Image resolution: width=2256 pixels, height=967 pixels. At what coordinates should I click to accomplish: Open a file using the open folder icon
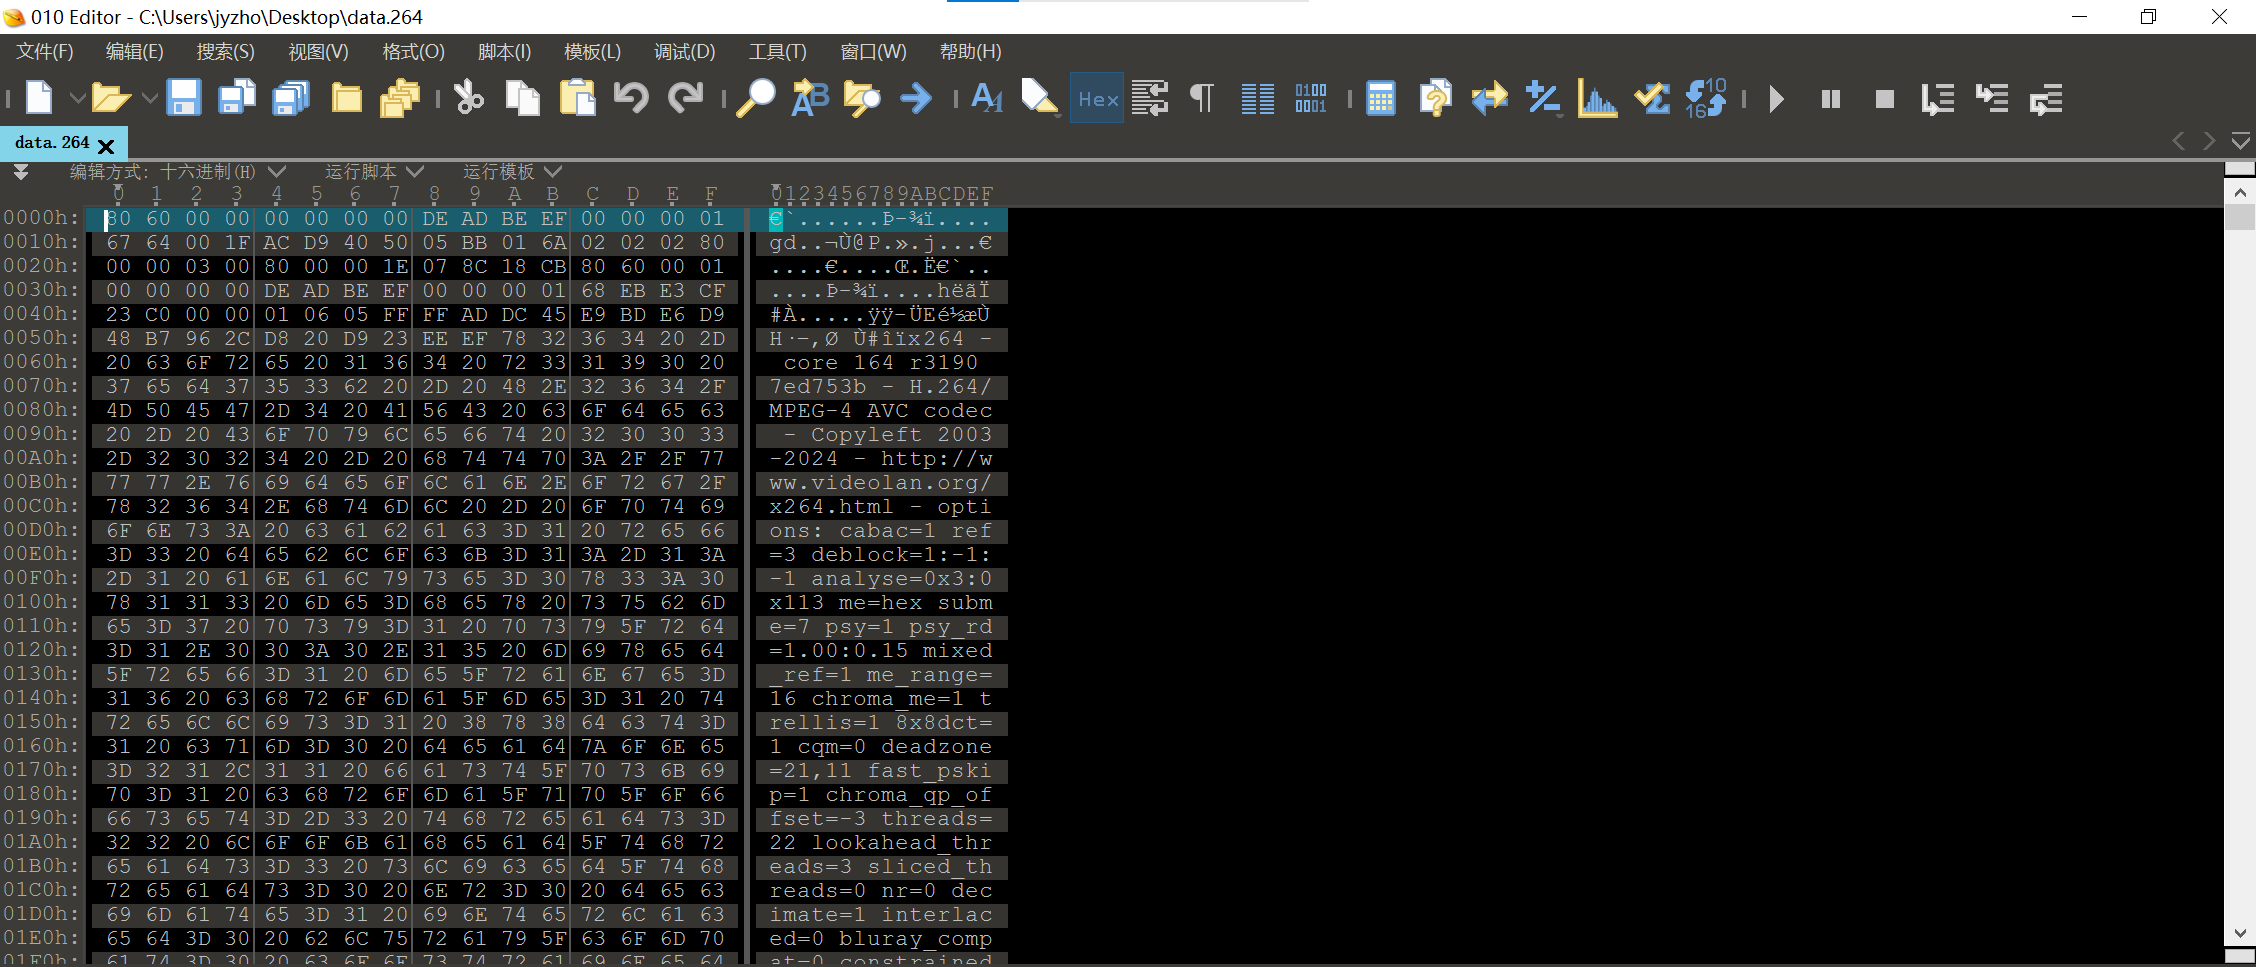[x=110, y=98]
